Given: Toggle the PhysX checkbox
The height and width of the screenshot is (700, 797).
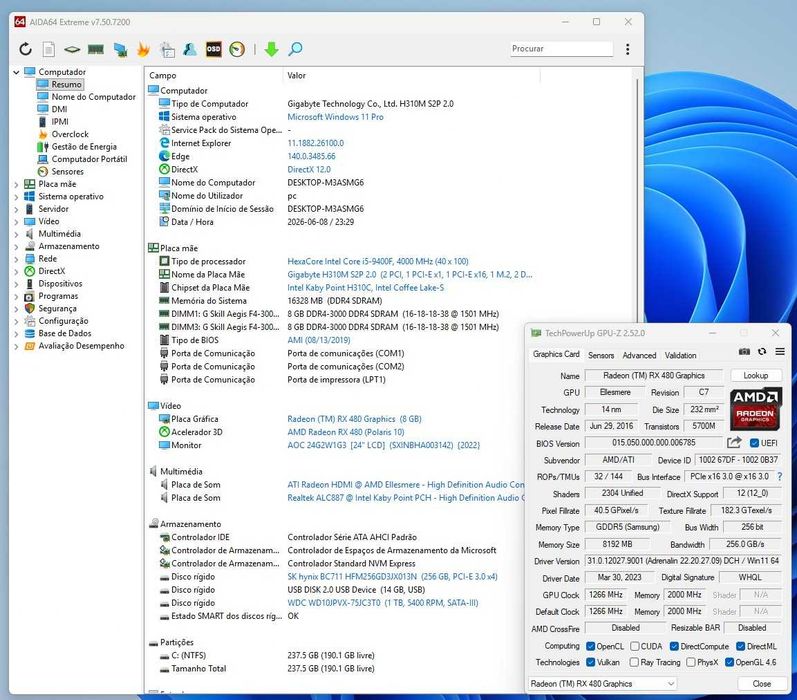Looking at the screenshot, I should coord(691,662).
